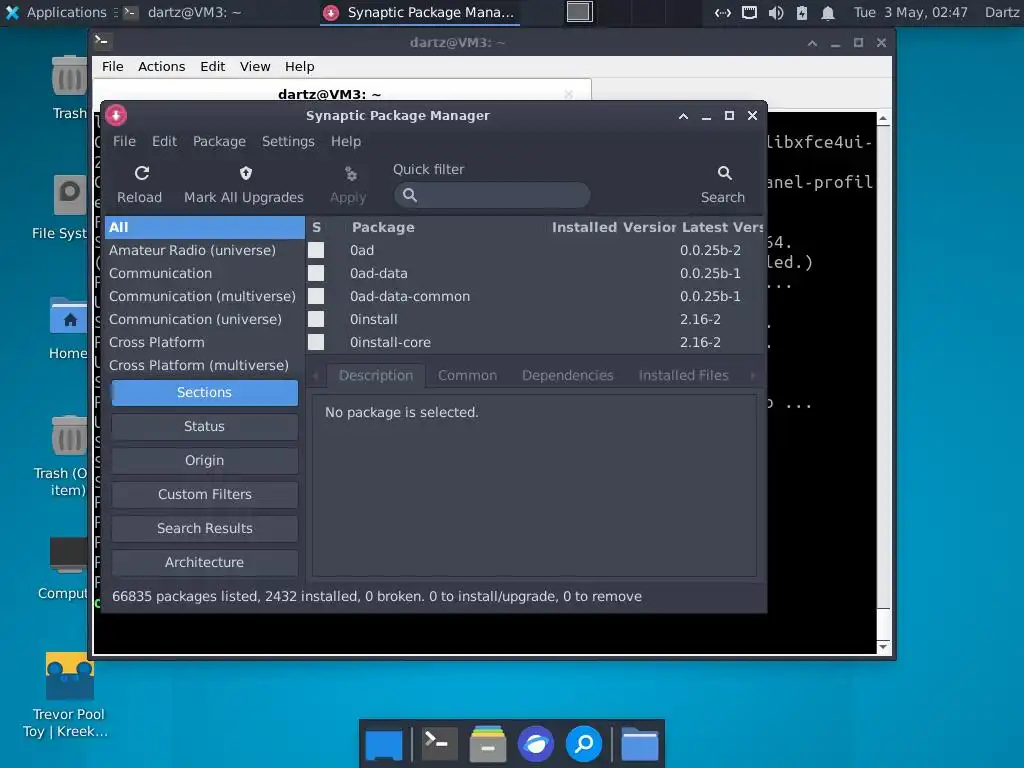Viewport: 1024px width, 768px height.
Task: Click terminal scrollbar down arrow
Action: click(x=883, y=647)
